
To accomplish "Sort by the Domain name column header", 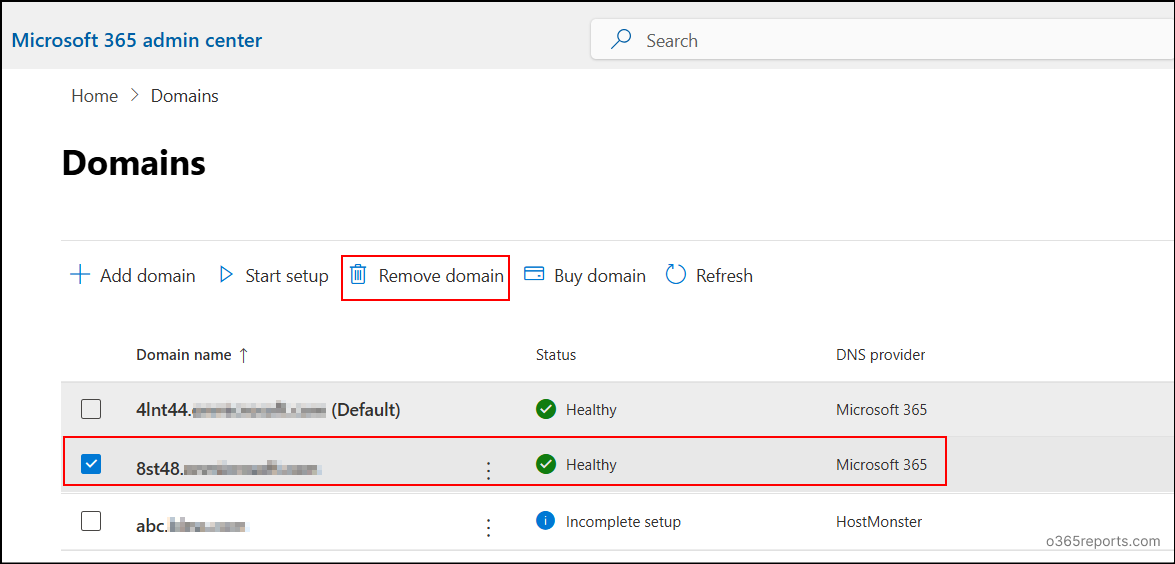I will coord(183,355).
